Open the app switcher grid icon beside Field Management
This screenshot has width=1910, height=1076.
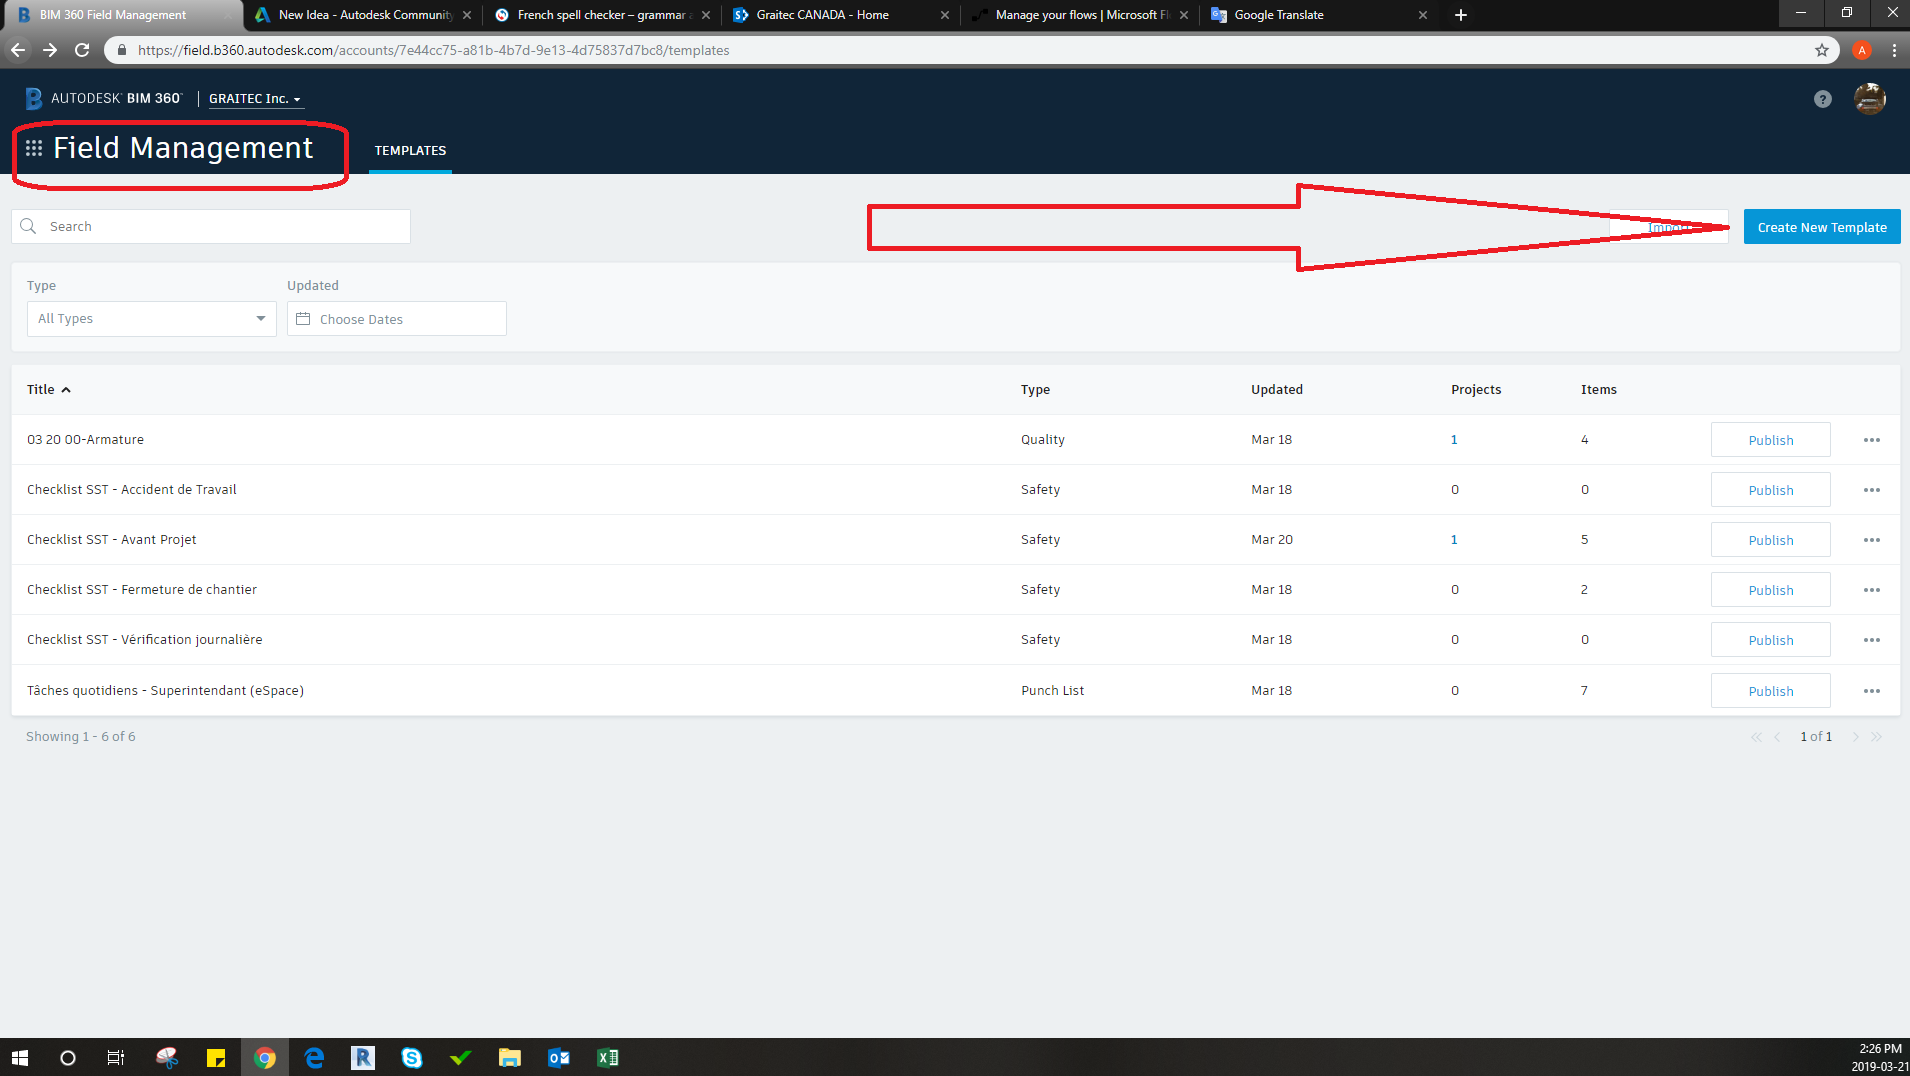tap(33, 147)
